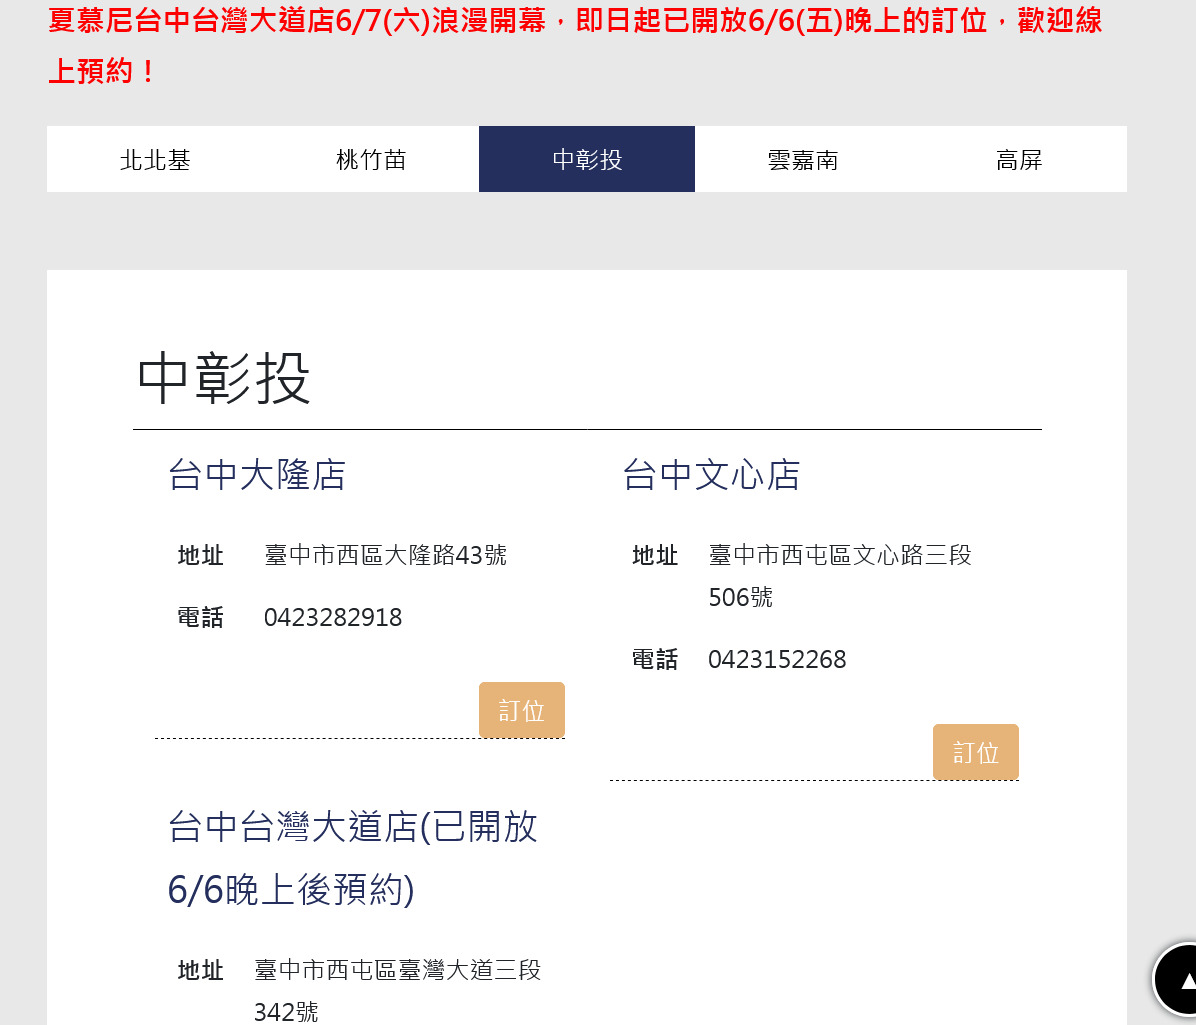Image resolution: width=1196 pixels, height=1025 pixels.
Task: Open the 桃竹苗 region tab
Action: pyautogui.click(x=371, y=160)
